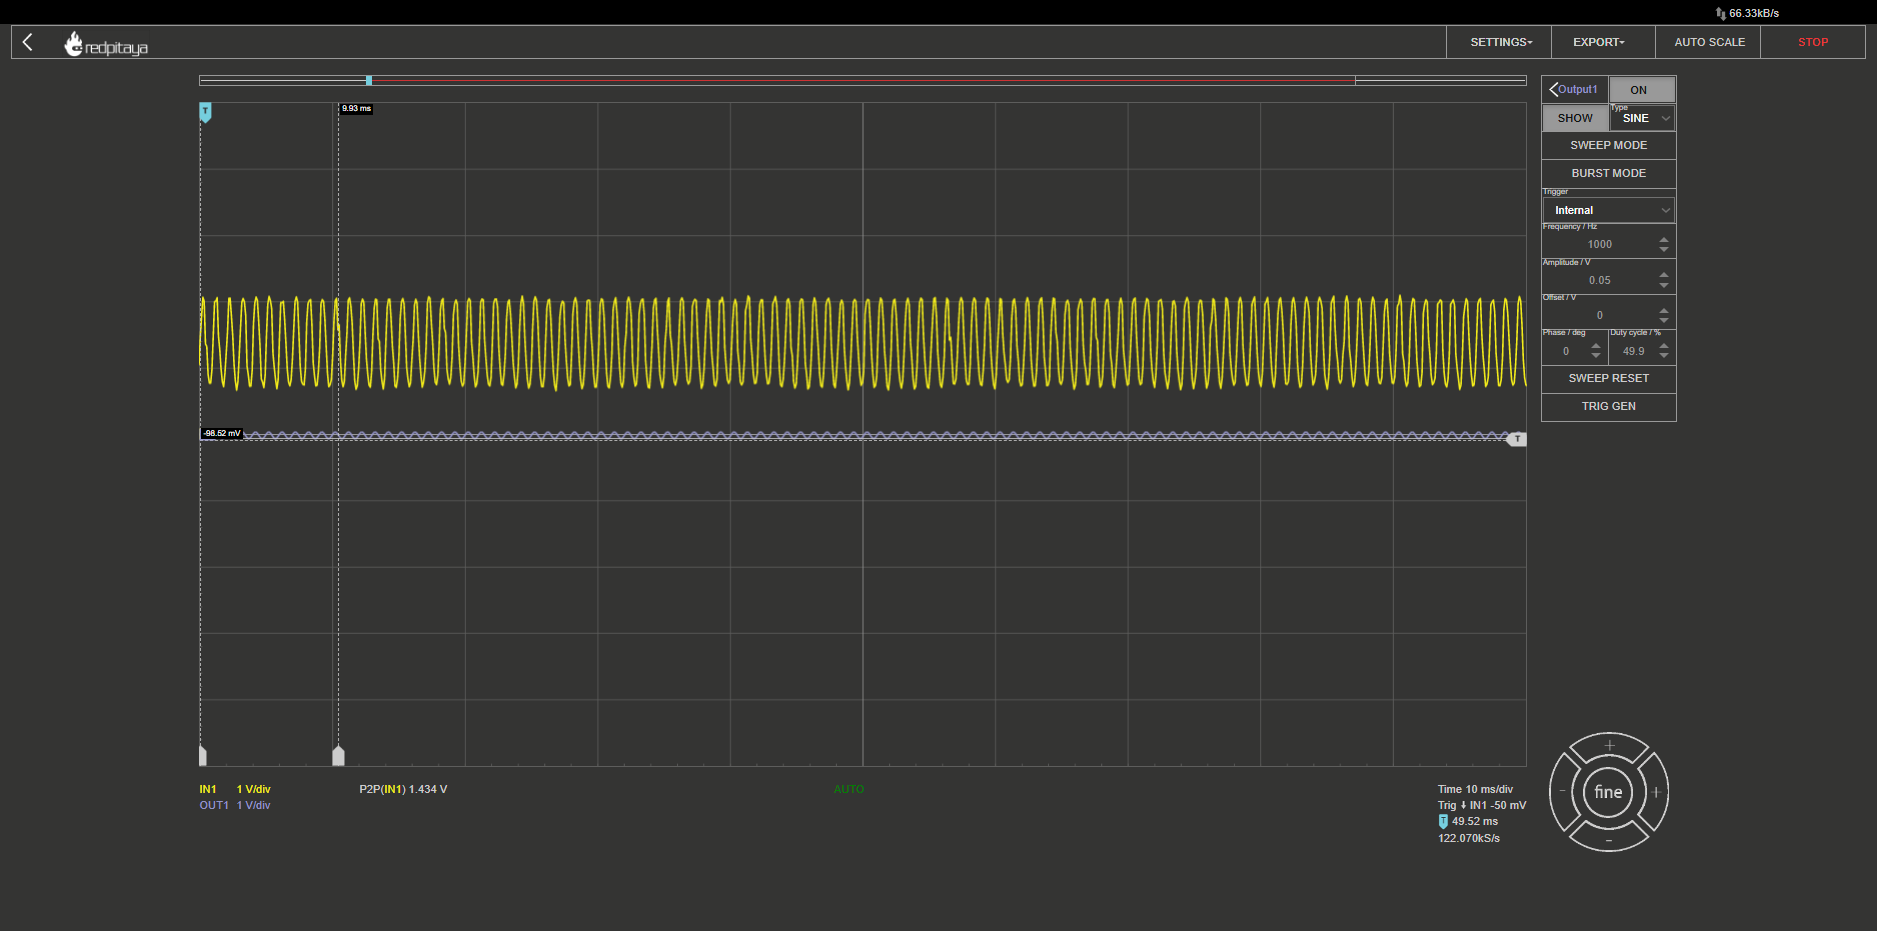The height and width of the screenshot is (931, 1877).
Task: Click the SWEEP MODE button
Action: click(x=1608, y=145)
